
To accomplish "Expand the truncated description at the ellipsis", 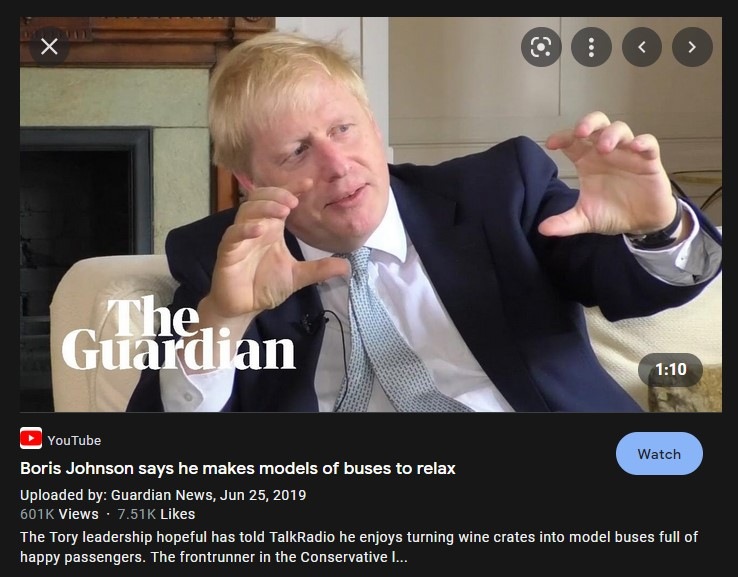I will click(401, 558).
